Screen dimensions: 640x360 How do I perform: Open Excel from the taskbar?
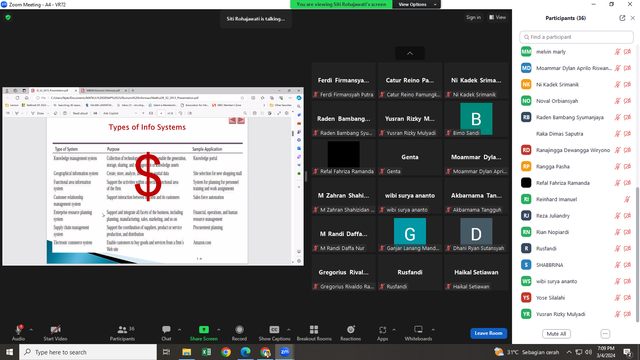coord(206,352)
